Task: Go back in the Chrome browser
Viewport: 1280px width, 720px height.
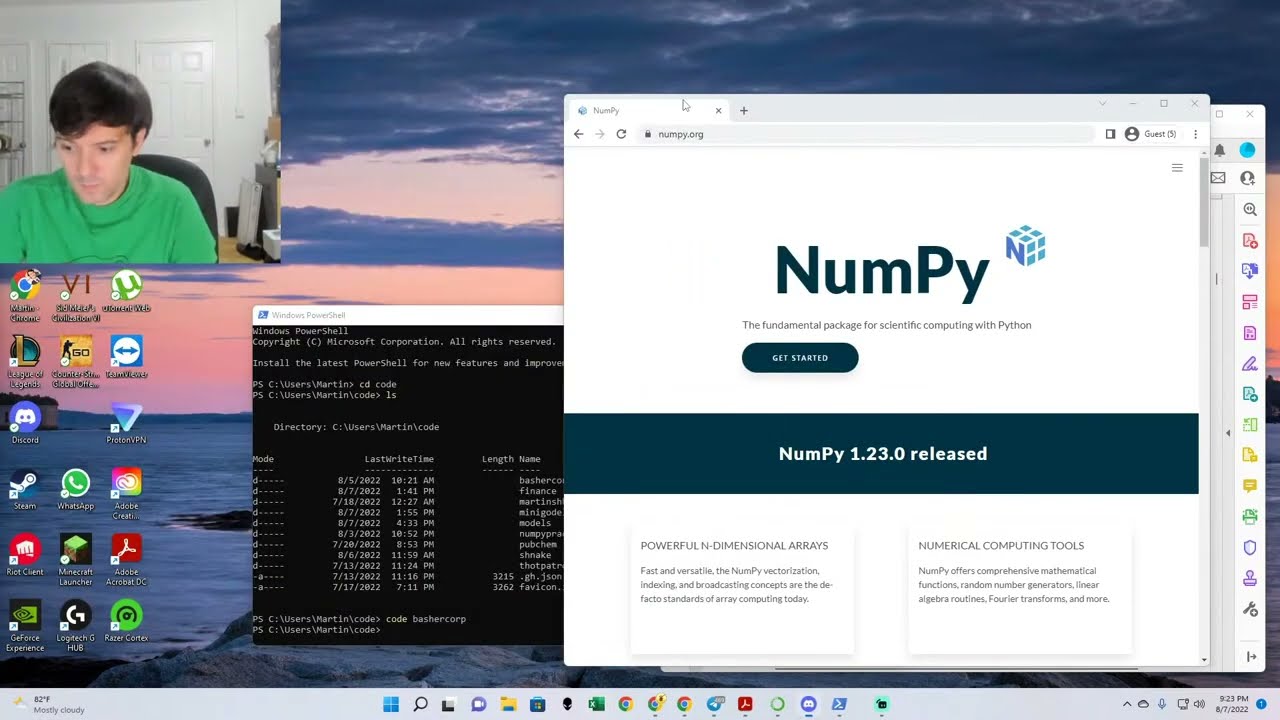Action: (x=578, y=134)
